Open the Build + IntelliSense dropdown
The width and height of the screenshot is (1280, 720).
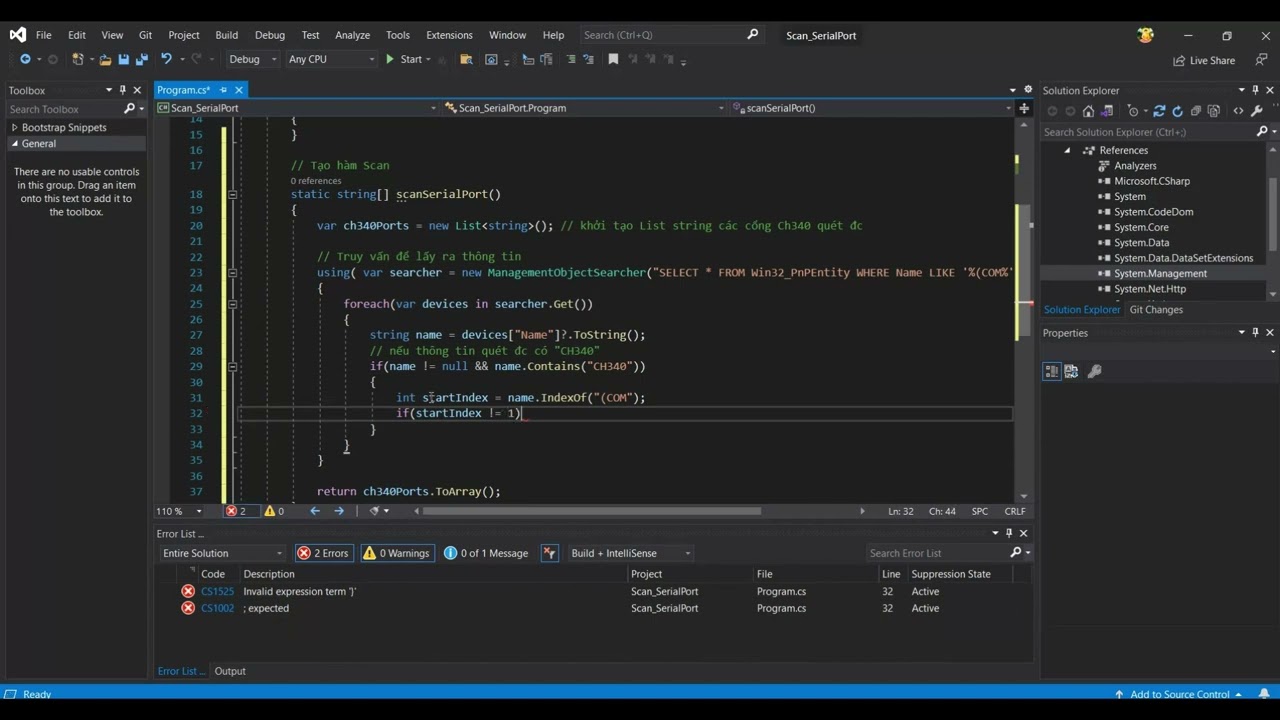click(630, 553)
